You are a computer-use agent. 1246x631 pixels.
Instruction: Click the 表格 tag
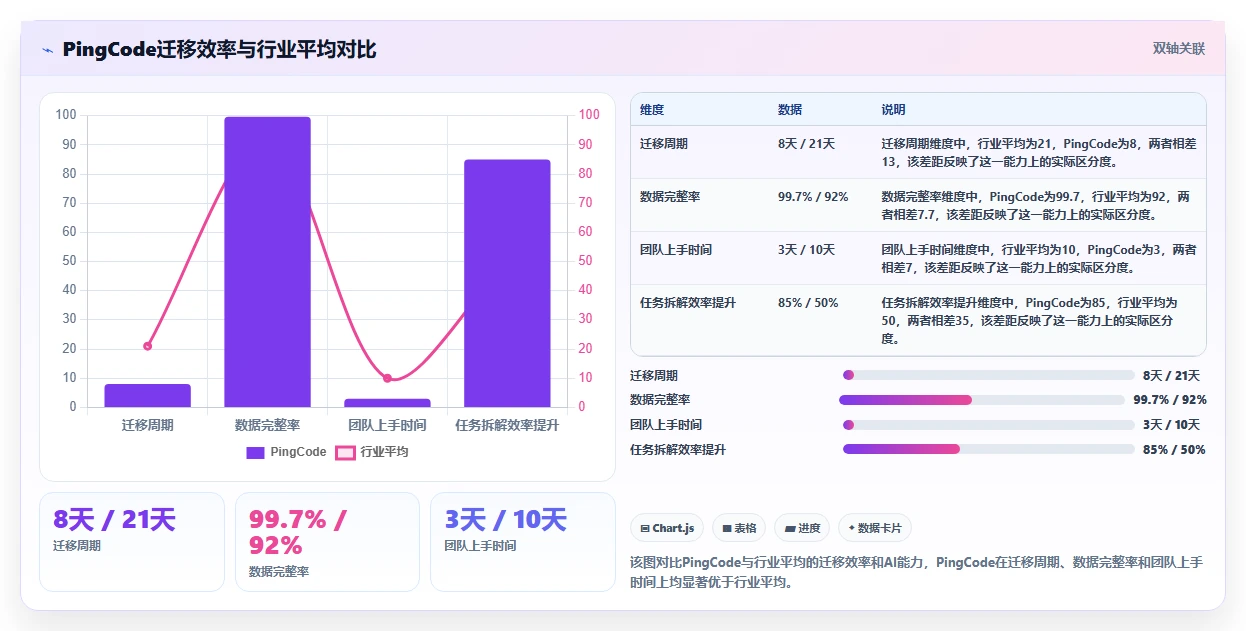[740, 528]
